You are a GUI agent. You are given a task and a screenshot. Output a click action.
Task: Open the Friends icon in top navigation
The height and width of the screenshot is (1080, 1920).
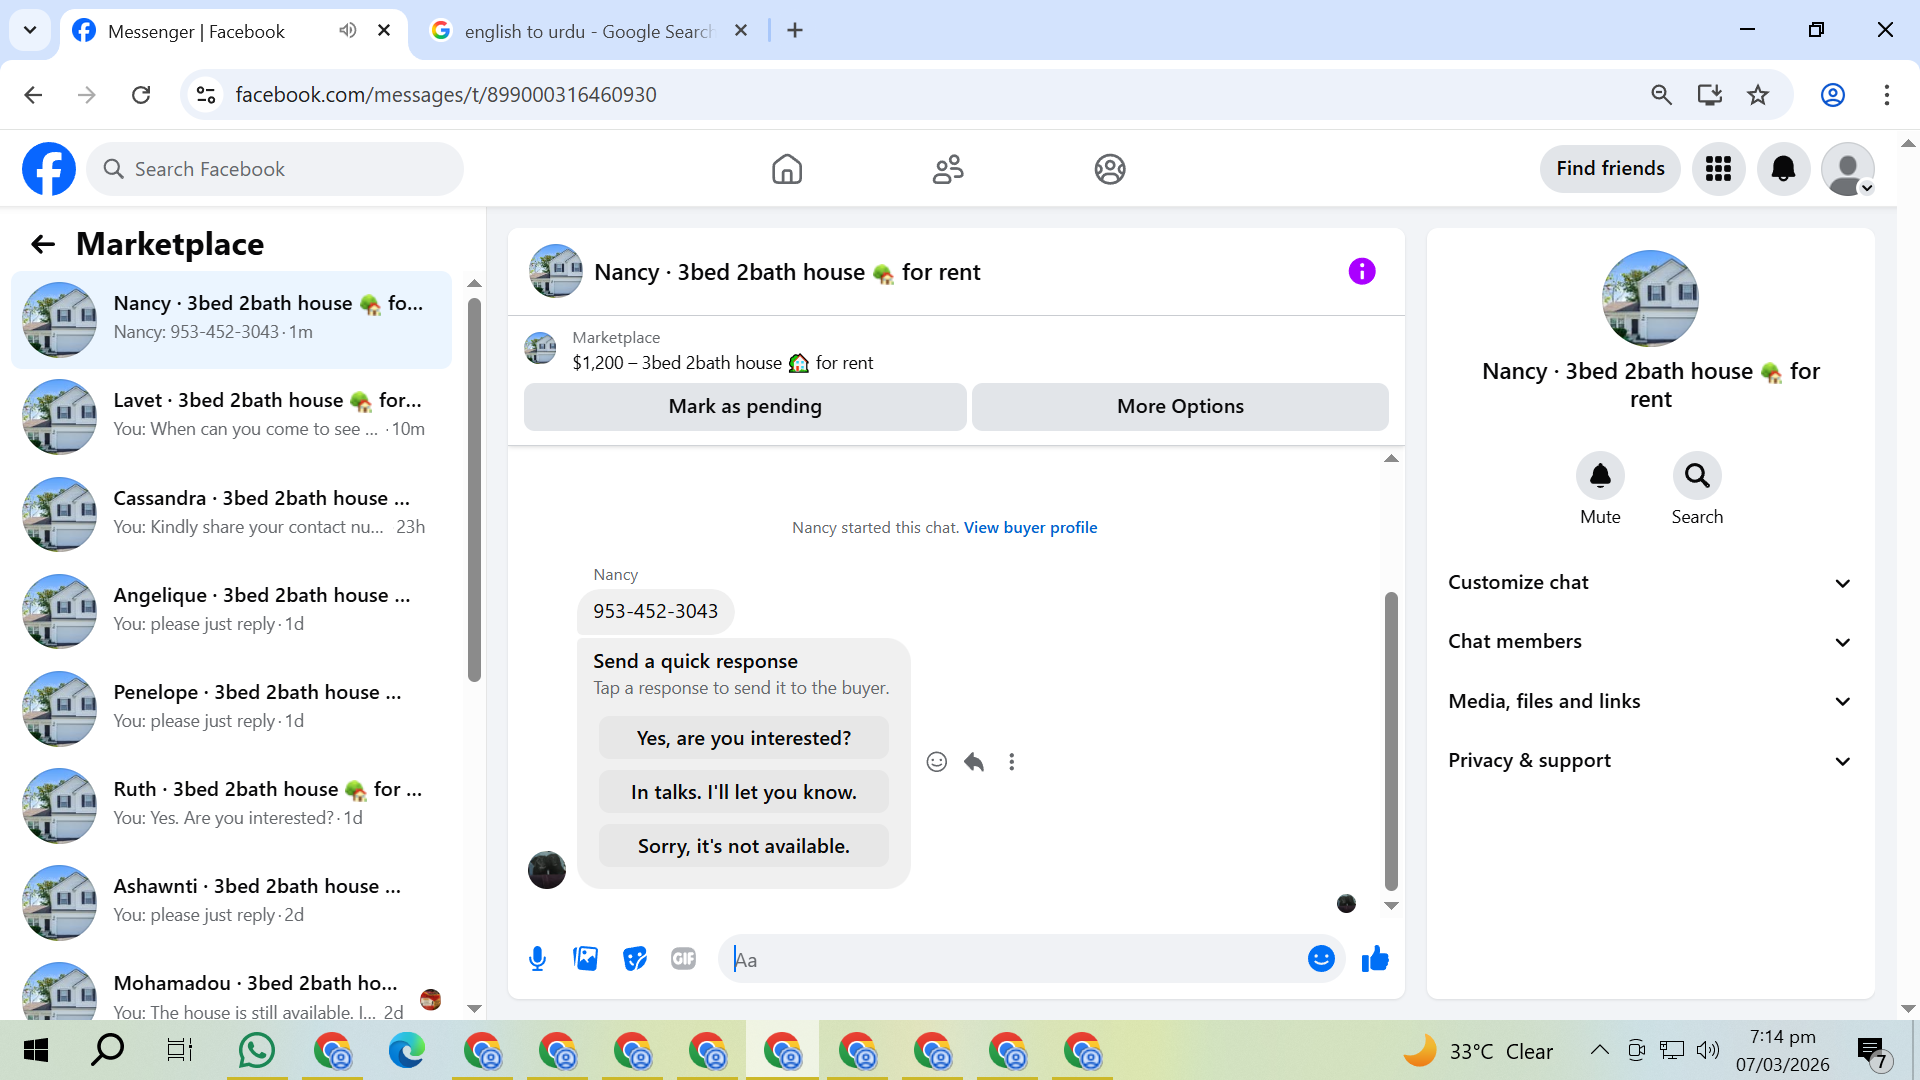pos(948,169)
